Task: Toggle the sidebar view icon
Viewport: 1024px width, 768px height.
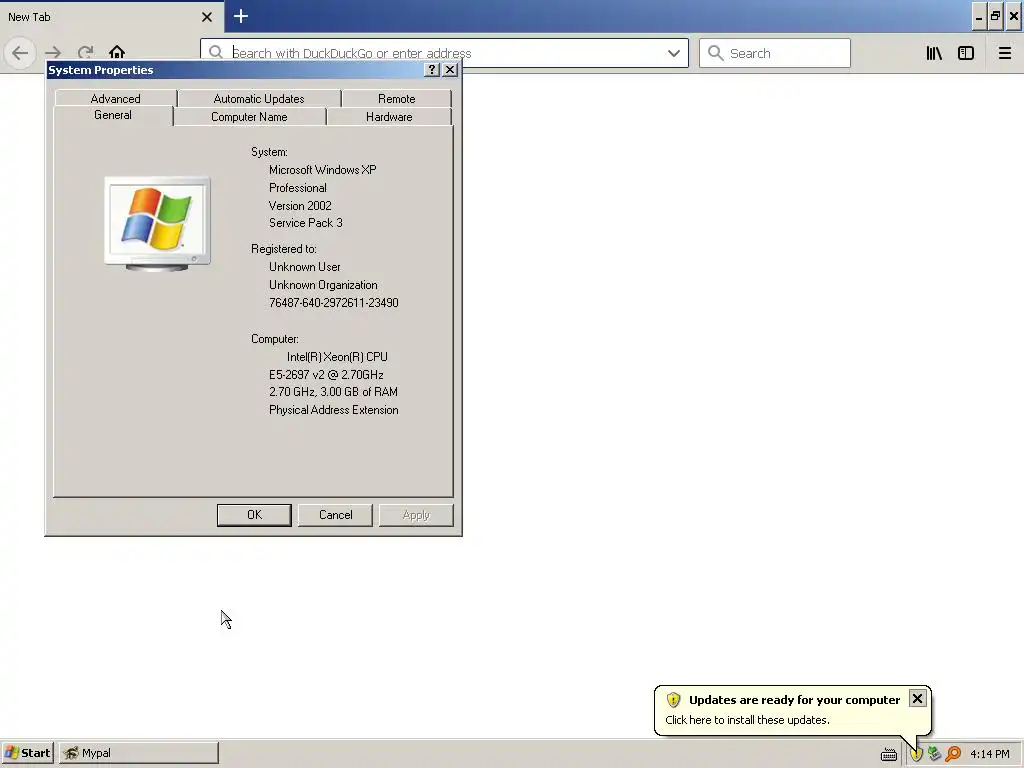Action: pos(966,53)
